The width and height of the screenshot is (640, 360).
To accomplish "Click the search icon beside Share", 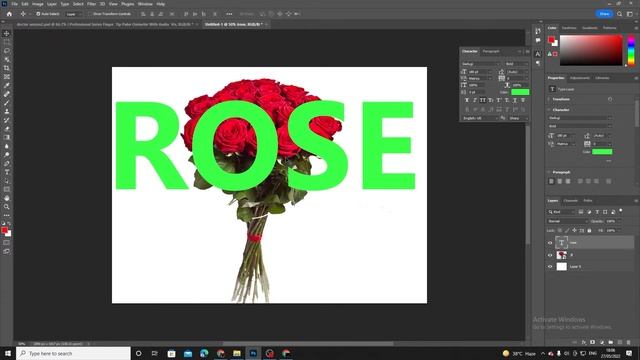I will [x=620, y=14].
